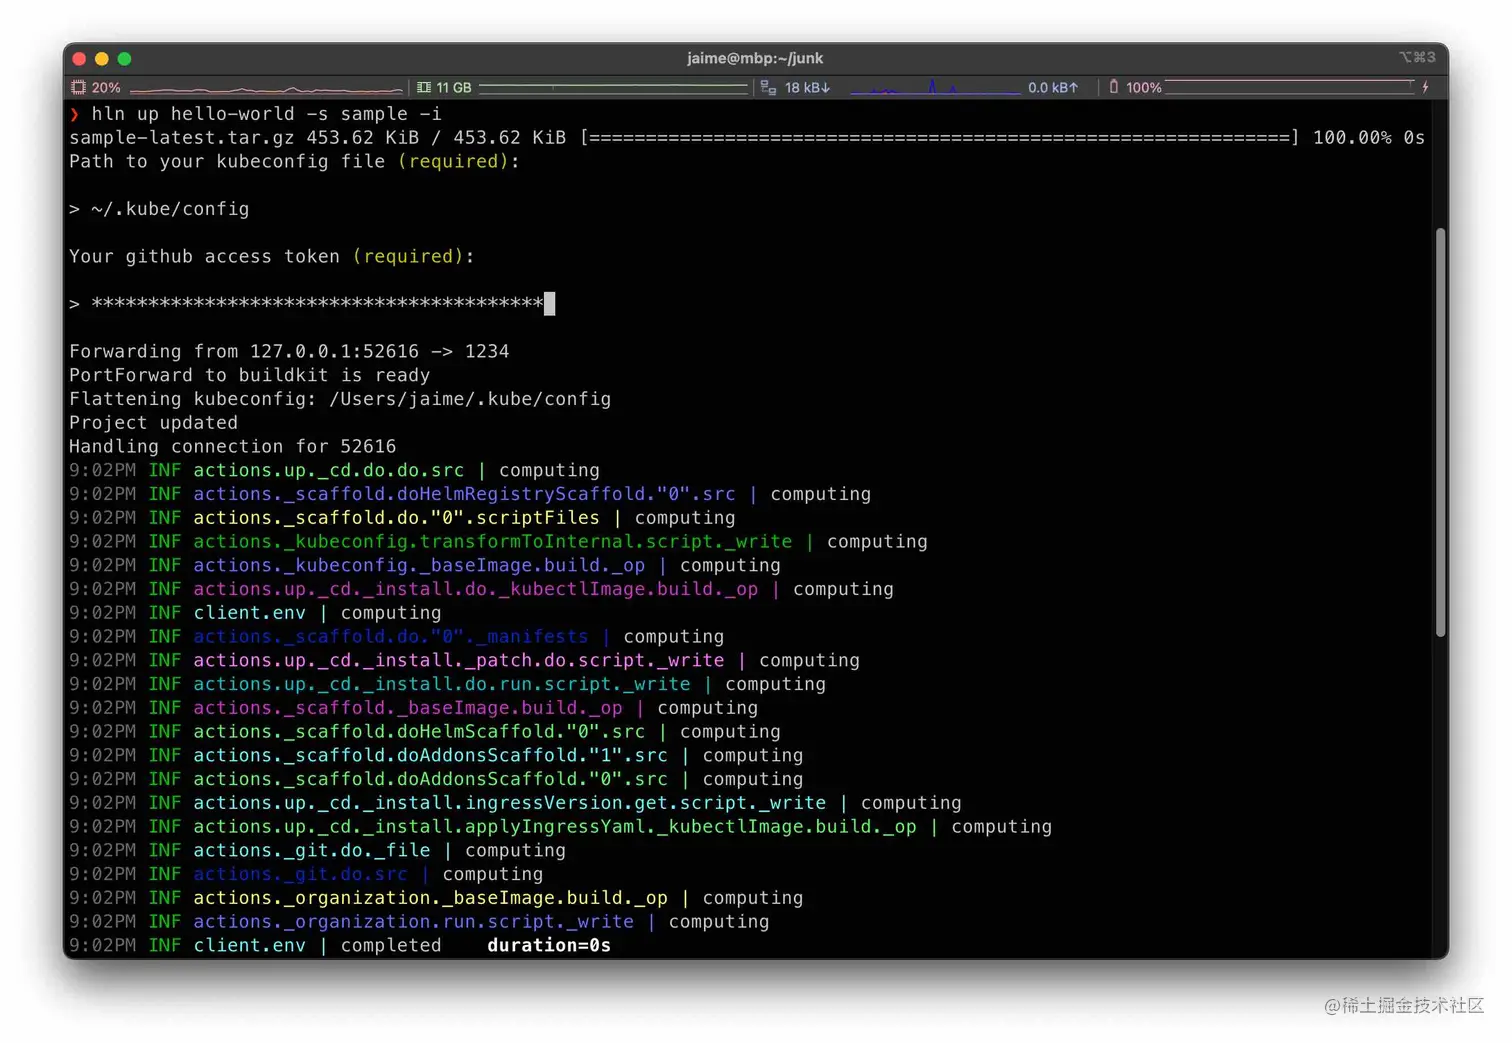Screen dimensions: 1512x1043
Task: Click the '100.00% 0s' progress value
Action: 1369,138
